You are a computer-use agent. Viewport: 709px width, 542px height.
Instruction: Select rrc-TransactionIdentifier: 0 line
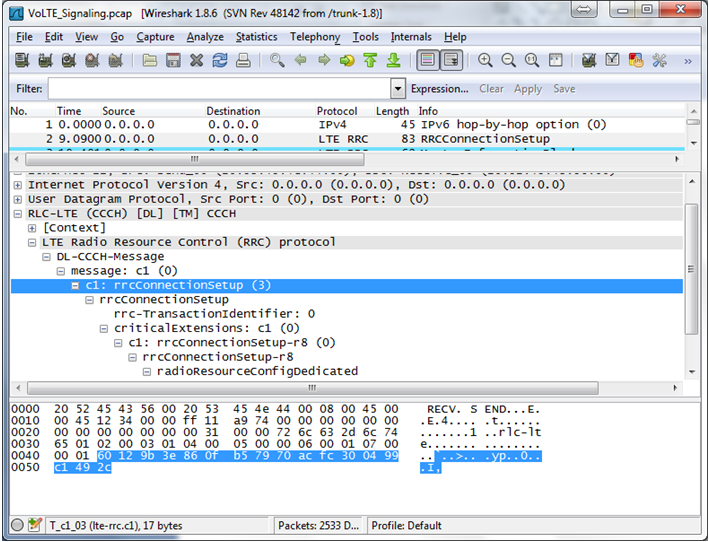coord(214,314)
